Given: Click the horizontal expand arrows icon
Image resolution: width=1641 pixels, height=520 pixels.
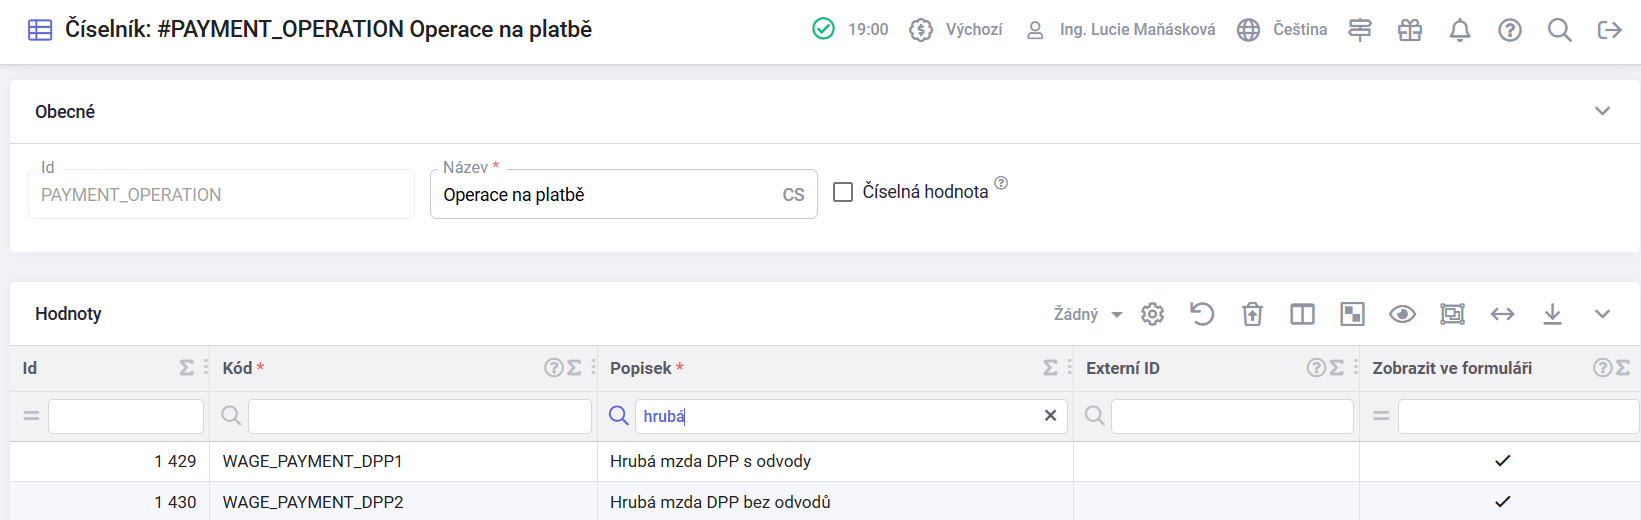Looking at the screenshot, I should [1502, 314].
